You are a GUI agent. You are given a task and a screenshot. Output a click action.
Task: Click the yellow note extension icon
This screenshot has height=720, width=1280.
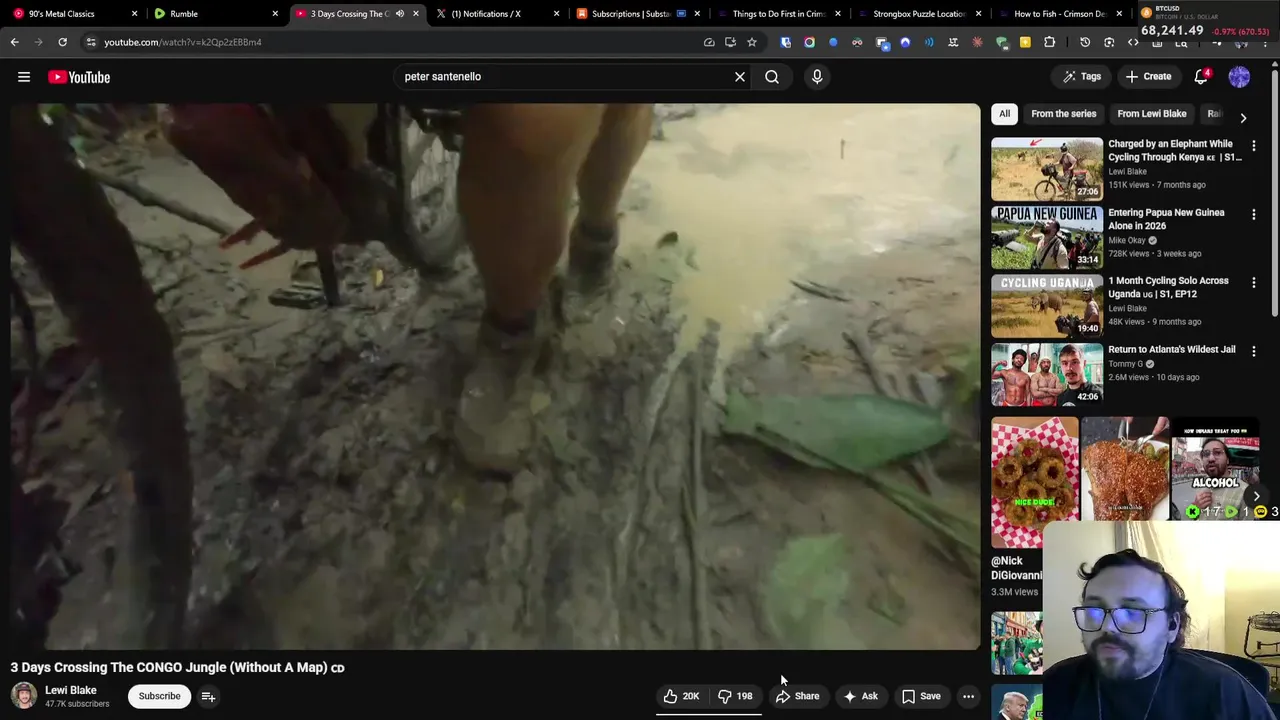pyautogui.click(x=1025, y=42)
